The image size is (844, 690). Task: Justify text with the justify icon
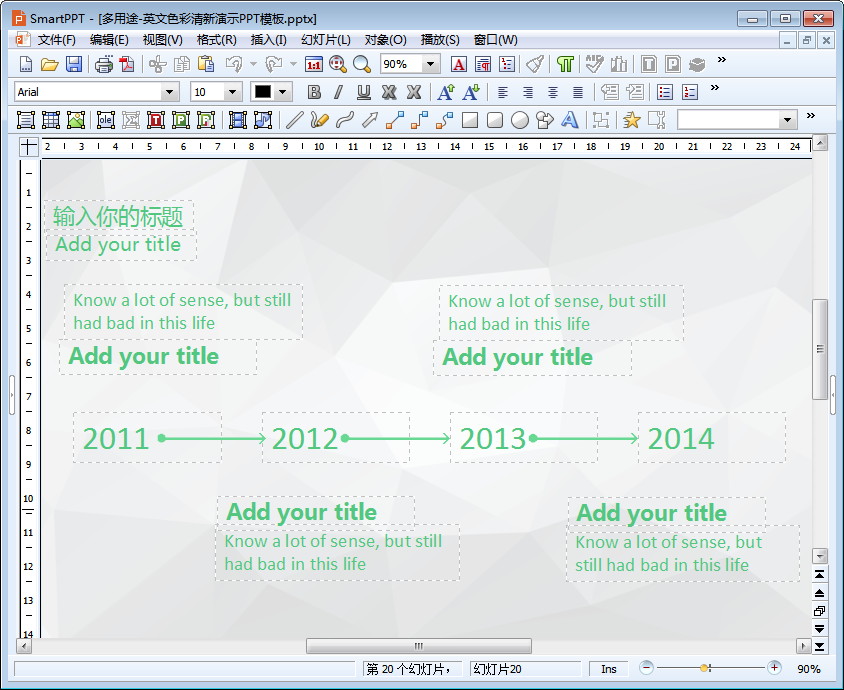point(578,92)
